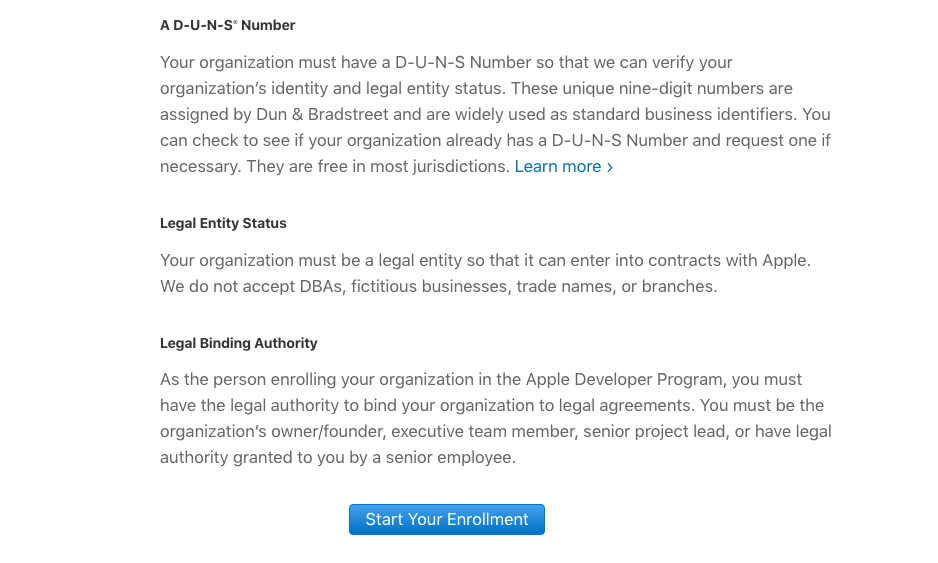This screenshot has height=563, width=938.
Task: Click the chevron arrow after Learn more
Action: 610,168
